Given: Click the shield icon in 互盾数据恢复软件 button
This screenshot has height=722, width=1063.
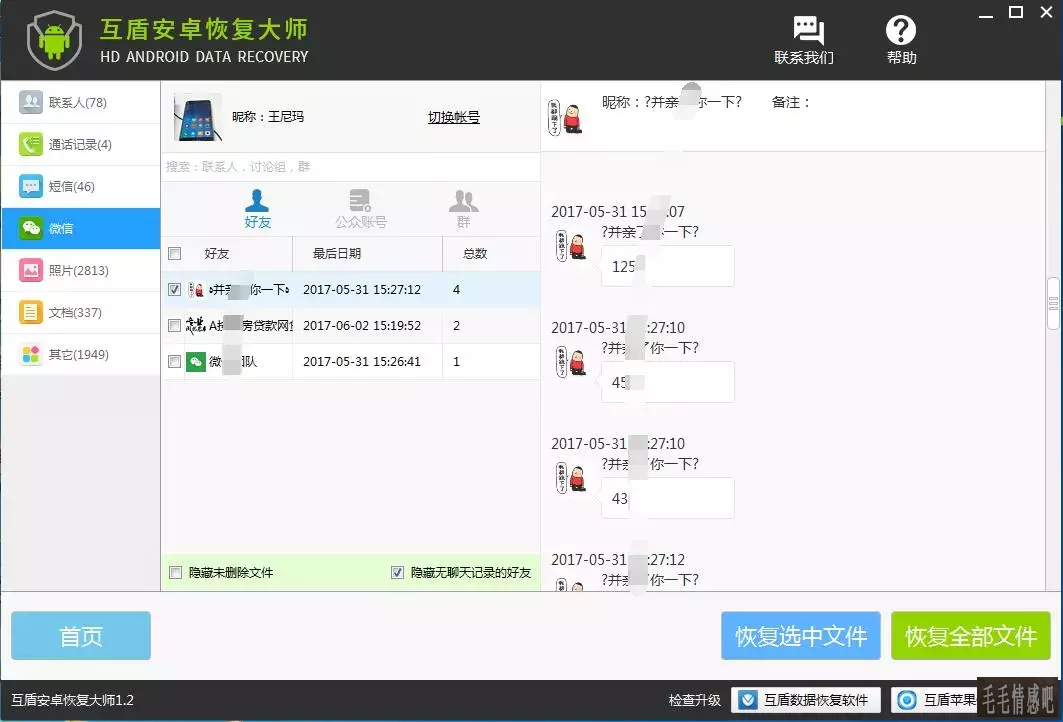Looking at the screenshot, I should click(x=748, y=700).
